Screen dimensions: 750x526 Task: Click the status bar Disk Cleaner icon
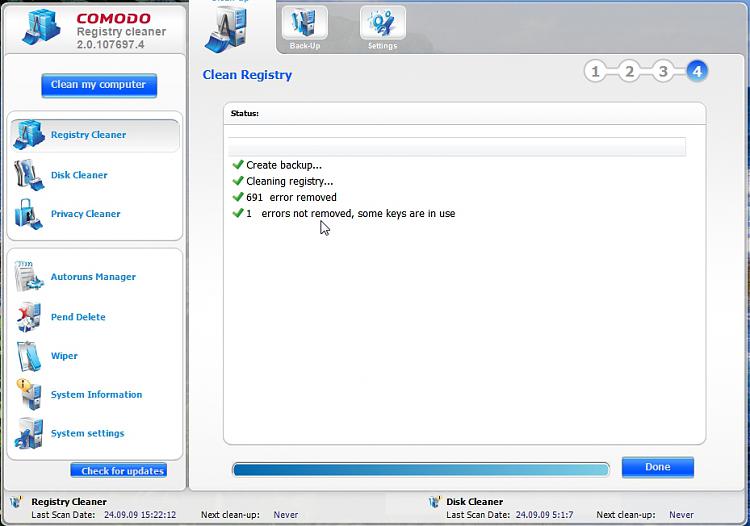pos(434,502)
